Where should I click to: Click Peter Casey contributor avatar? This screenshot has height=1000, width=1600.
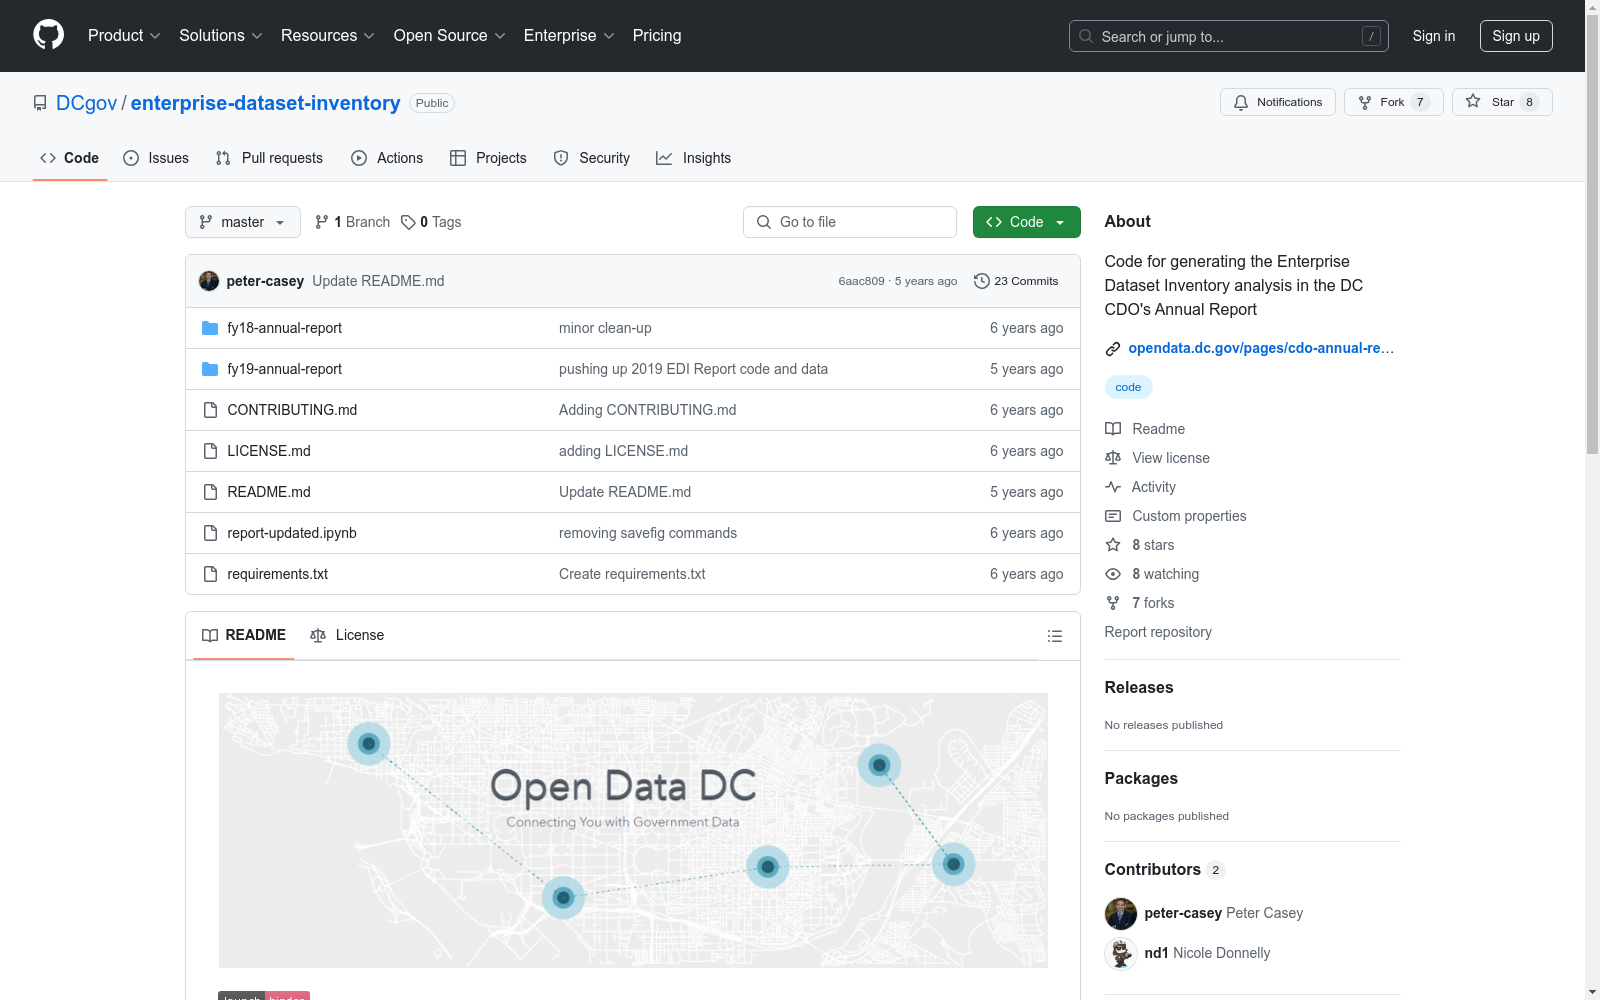click(1121, 913)
